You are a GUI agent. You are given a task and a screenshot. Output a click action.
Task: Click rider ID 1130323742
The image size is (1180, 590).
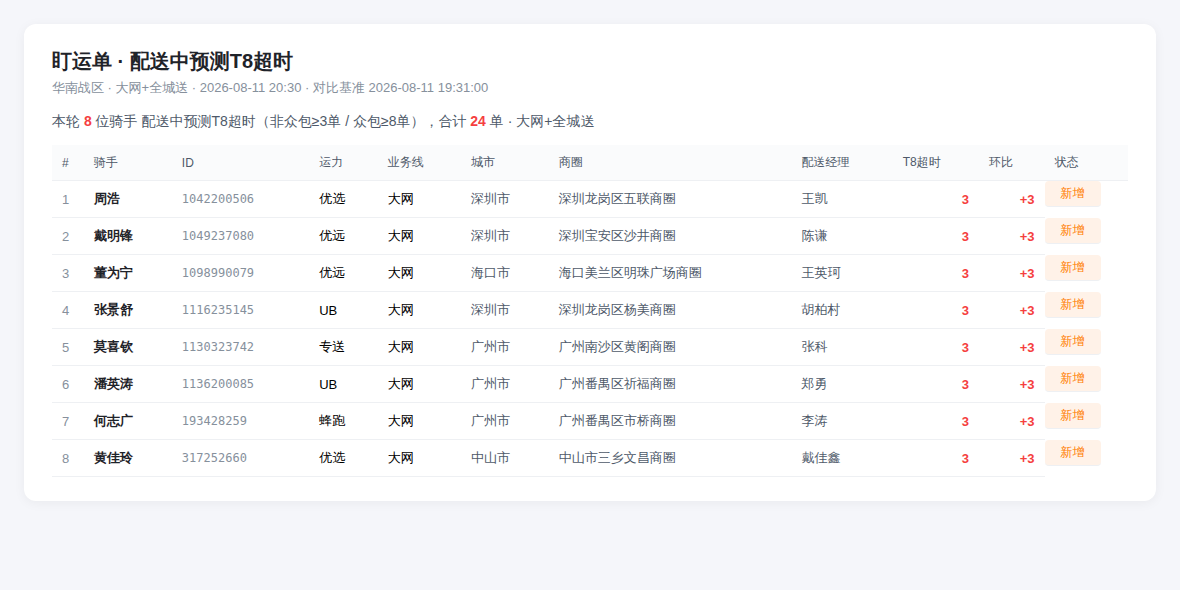[x=217, y=347]
